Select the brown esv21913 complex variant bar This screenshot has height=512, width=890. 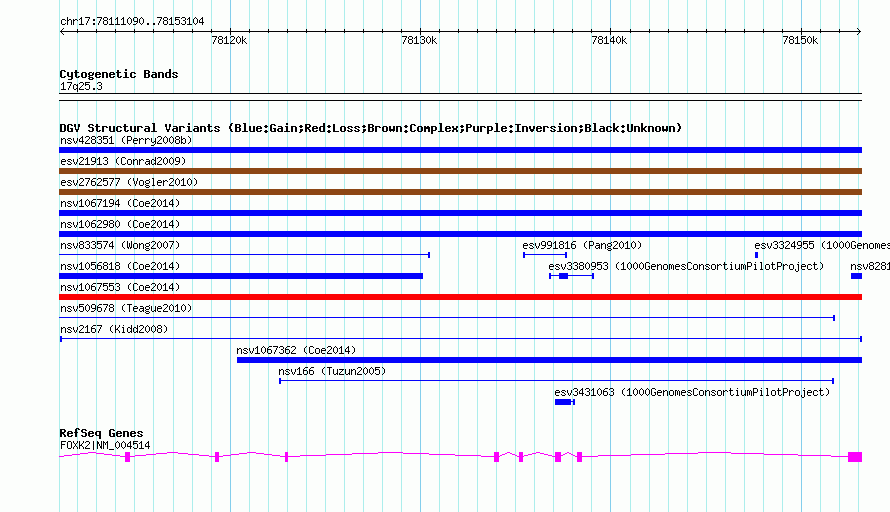[x=460, y=171]
